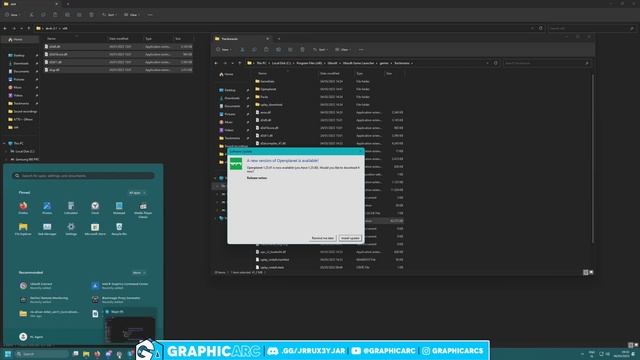Click Copy icon in Trackmania window toolbar
The height and width of the screenshot is (360, 640).
coord(254,49)
